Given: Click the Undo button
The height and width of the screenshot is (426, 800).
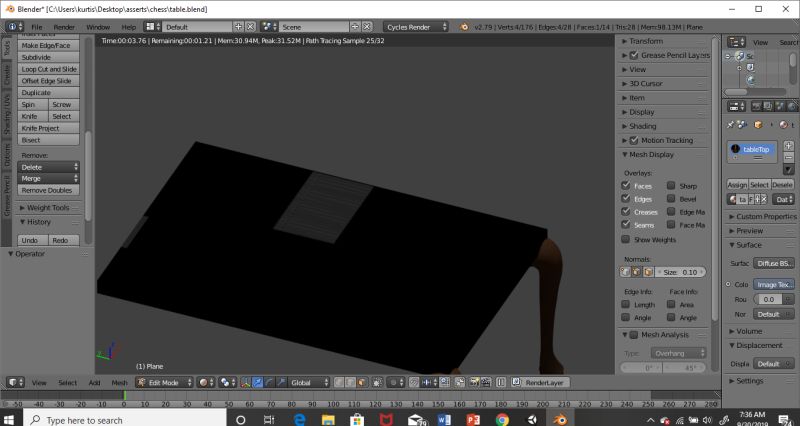Looking at the screenshot, I should coord(33,240).
